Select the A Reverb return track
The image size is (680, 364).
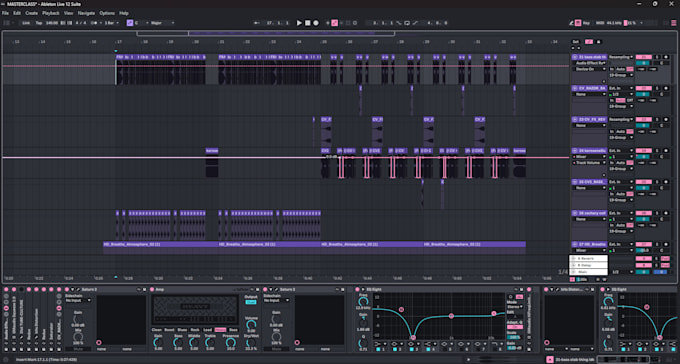click(x=588, y=258)
